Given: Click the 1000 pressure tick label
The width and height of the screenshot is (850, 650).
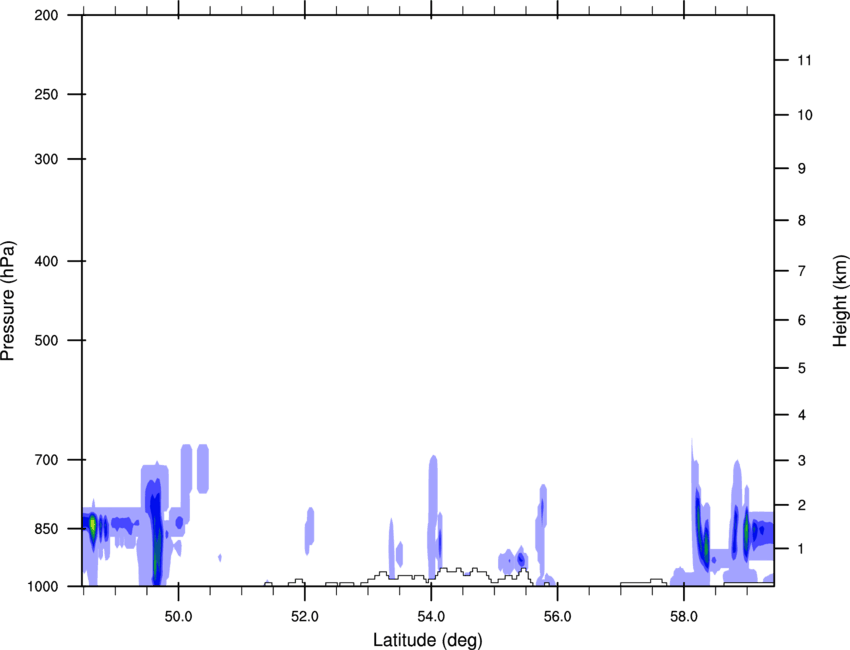Looking at the screenshot, I should (42, 586).
